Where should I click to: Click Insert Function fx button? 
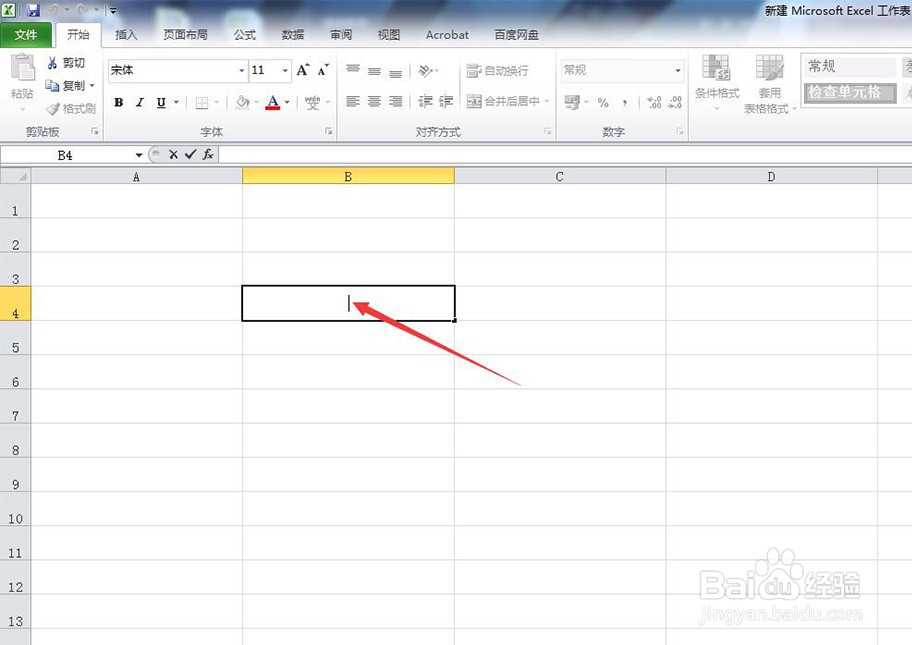point(208,155)
